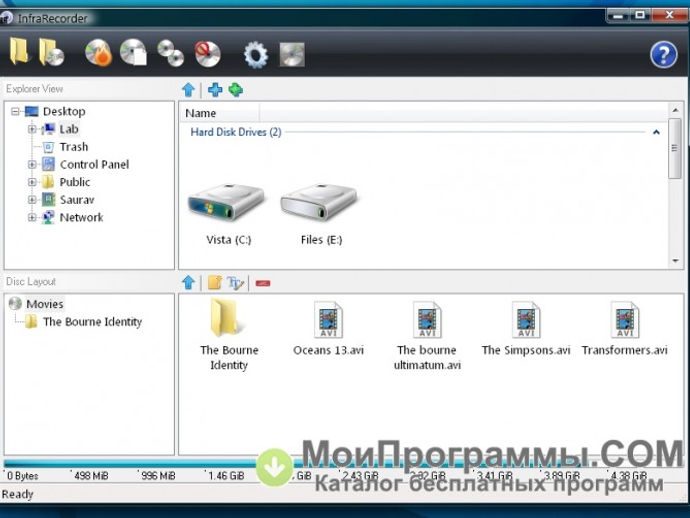Click the Rename icon in Disc Layout toolbar

235,283
